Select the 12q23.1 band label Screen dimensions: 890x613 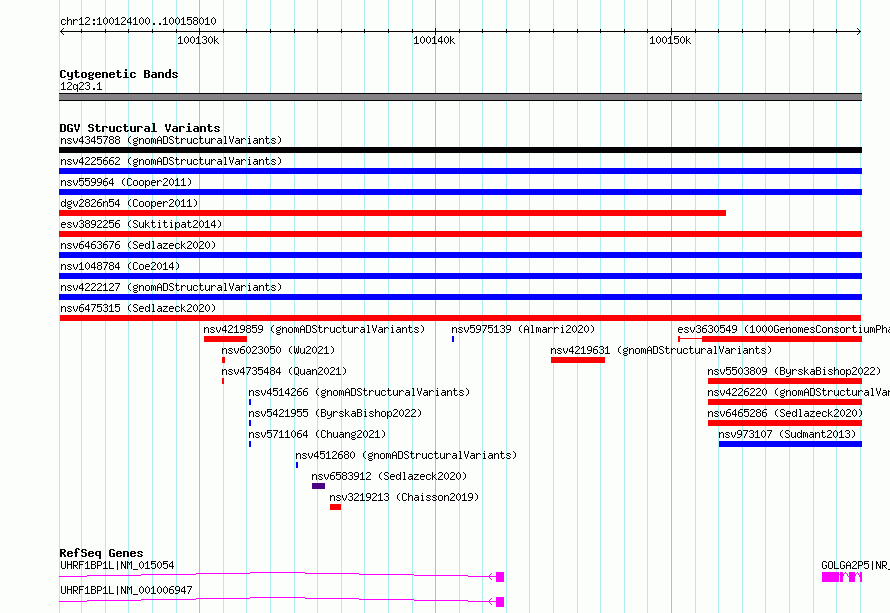[81, 86]
